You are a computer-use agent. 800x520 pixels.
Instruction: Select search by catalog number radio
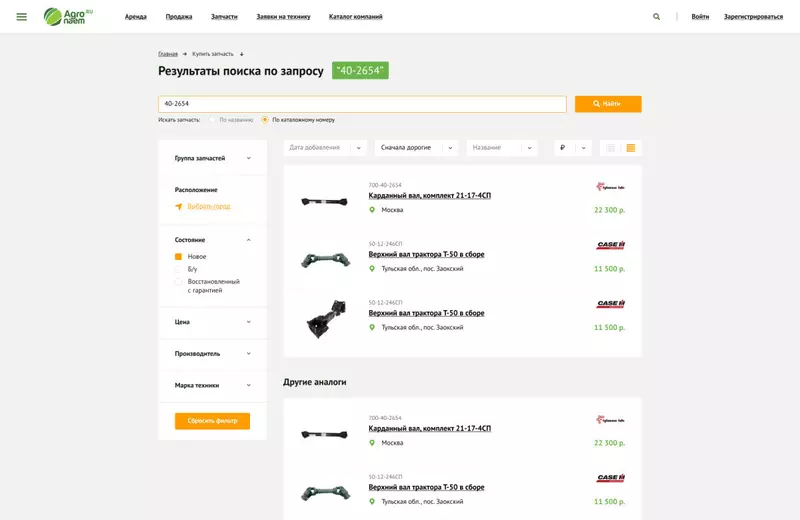265,120
